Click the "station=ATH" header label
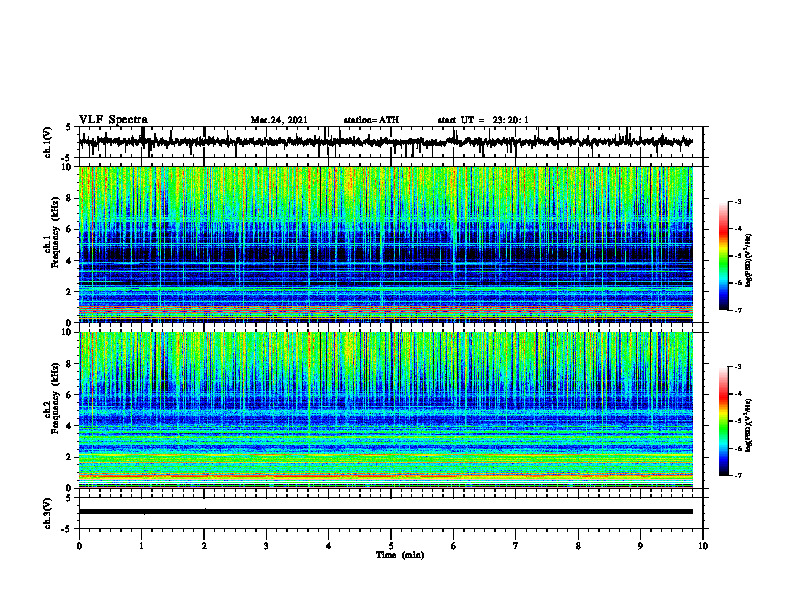792x612 pixels. (x=371, y=120)
